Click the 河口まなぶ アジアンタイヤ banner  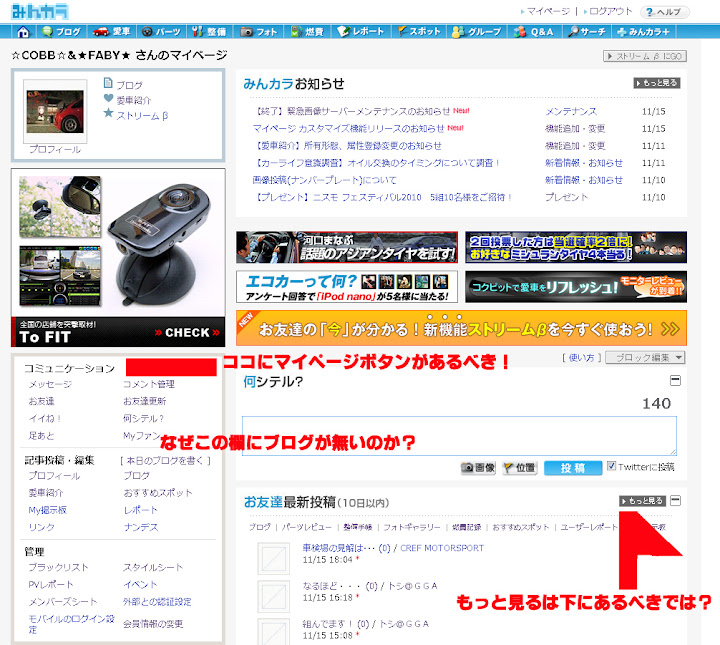pos(347,247)
